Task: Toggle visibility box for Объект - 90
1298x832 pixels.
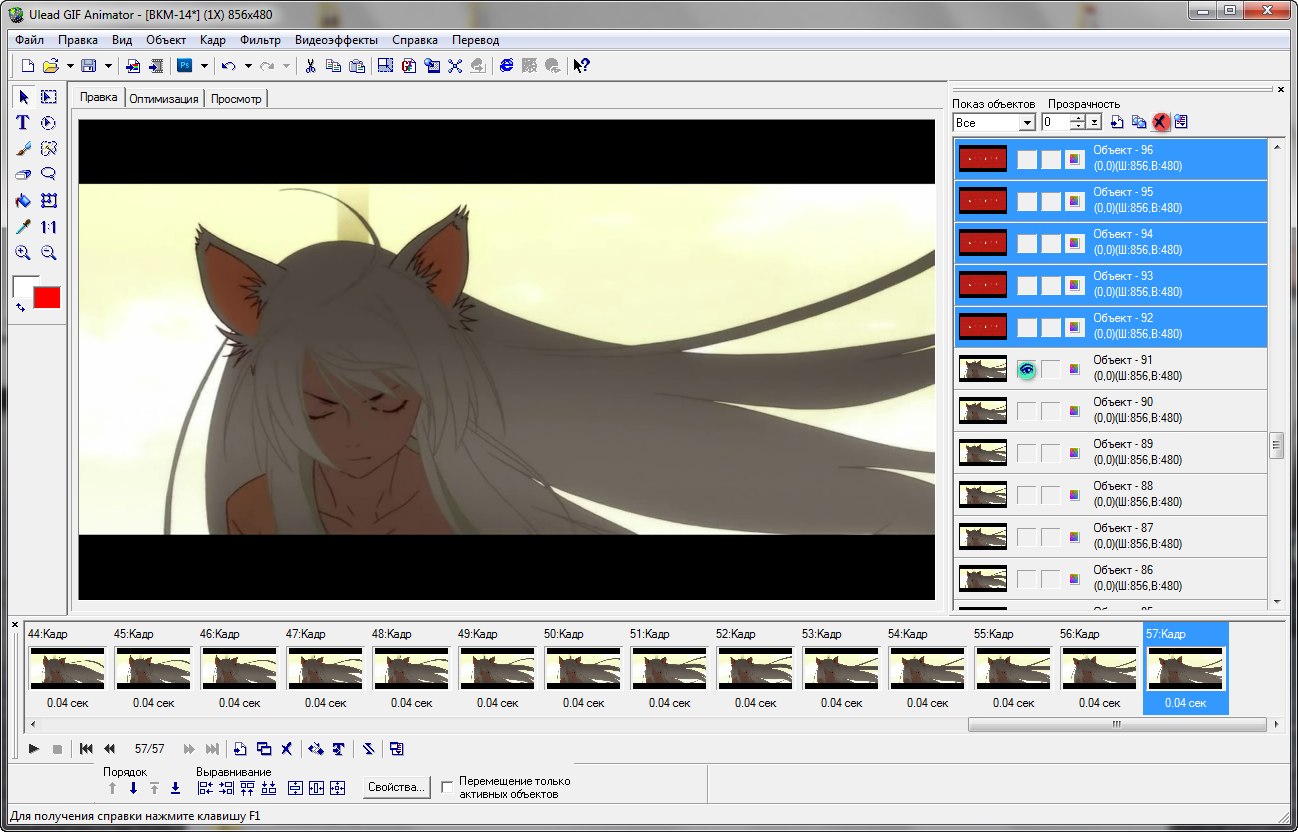Action: click(x=1027, y=411)
